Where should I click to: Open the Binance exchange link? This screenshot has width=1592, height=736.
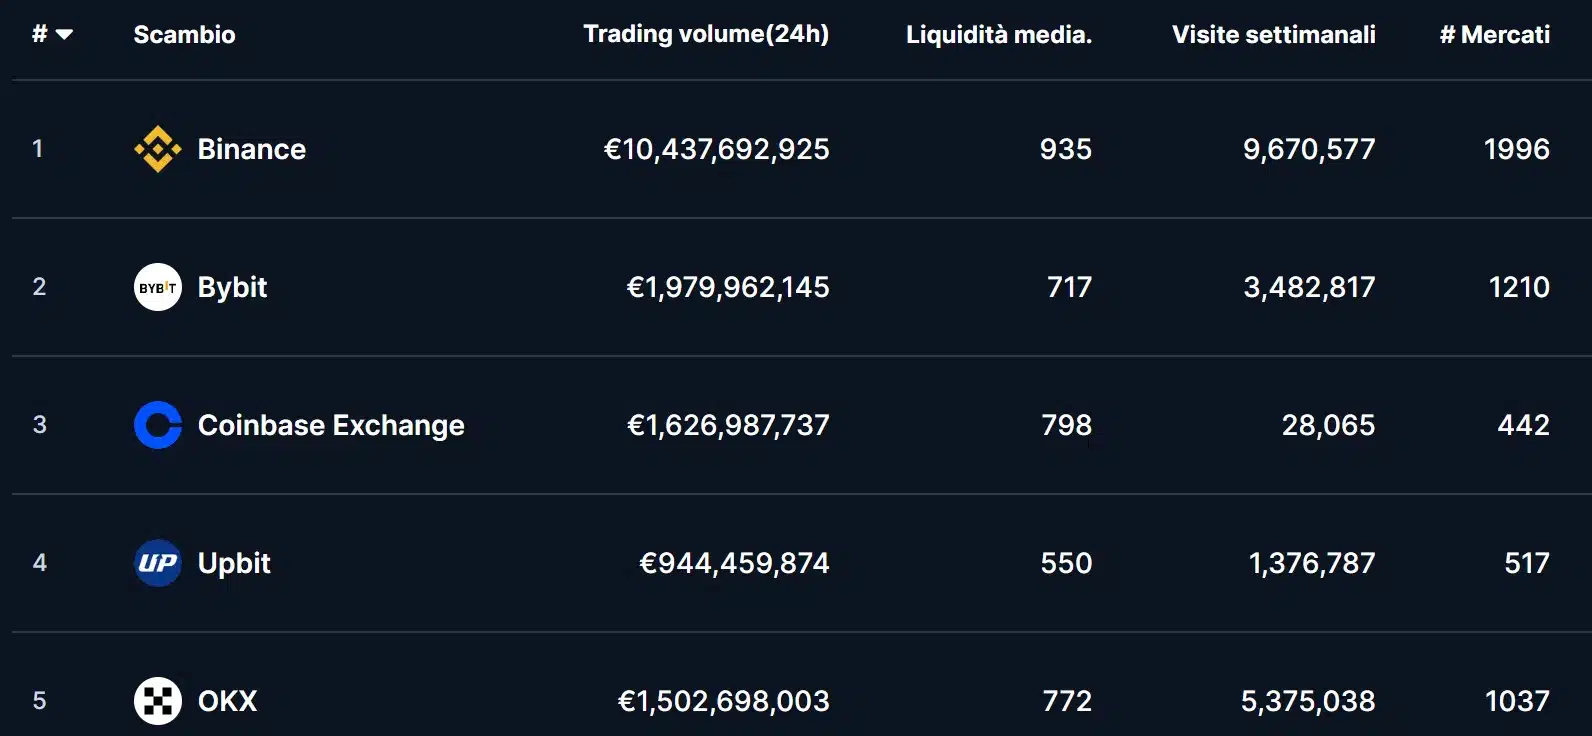[x=252, y=149]
